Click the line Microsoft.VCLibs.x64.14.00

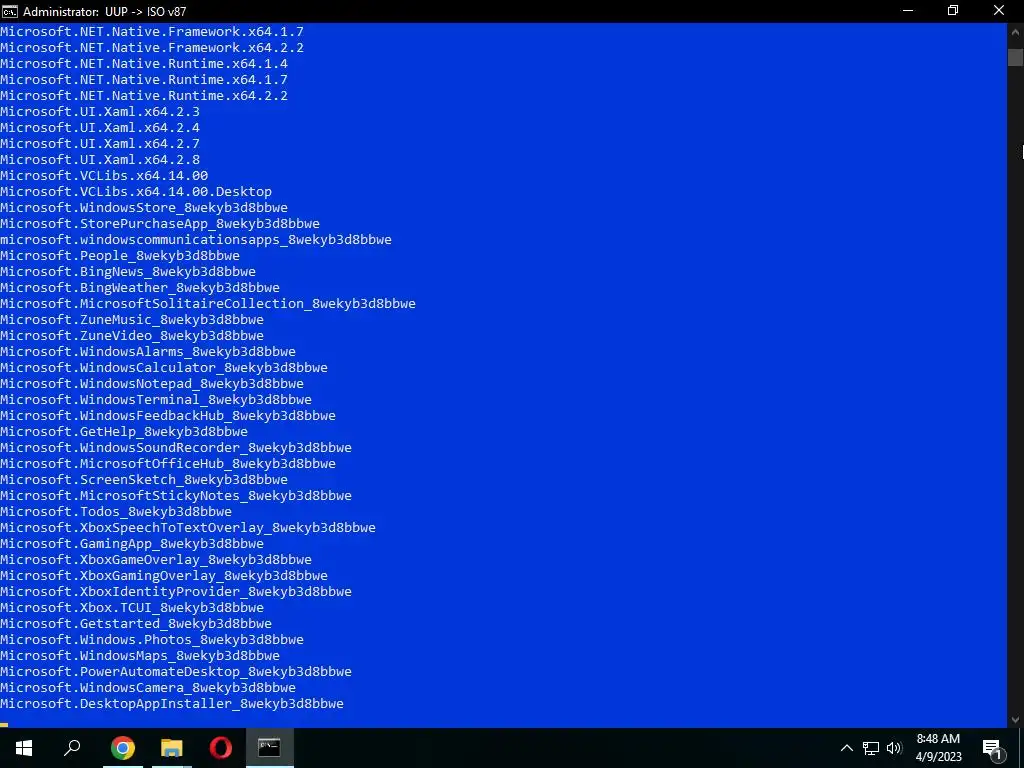[104, 176]
